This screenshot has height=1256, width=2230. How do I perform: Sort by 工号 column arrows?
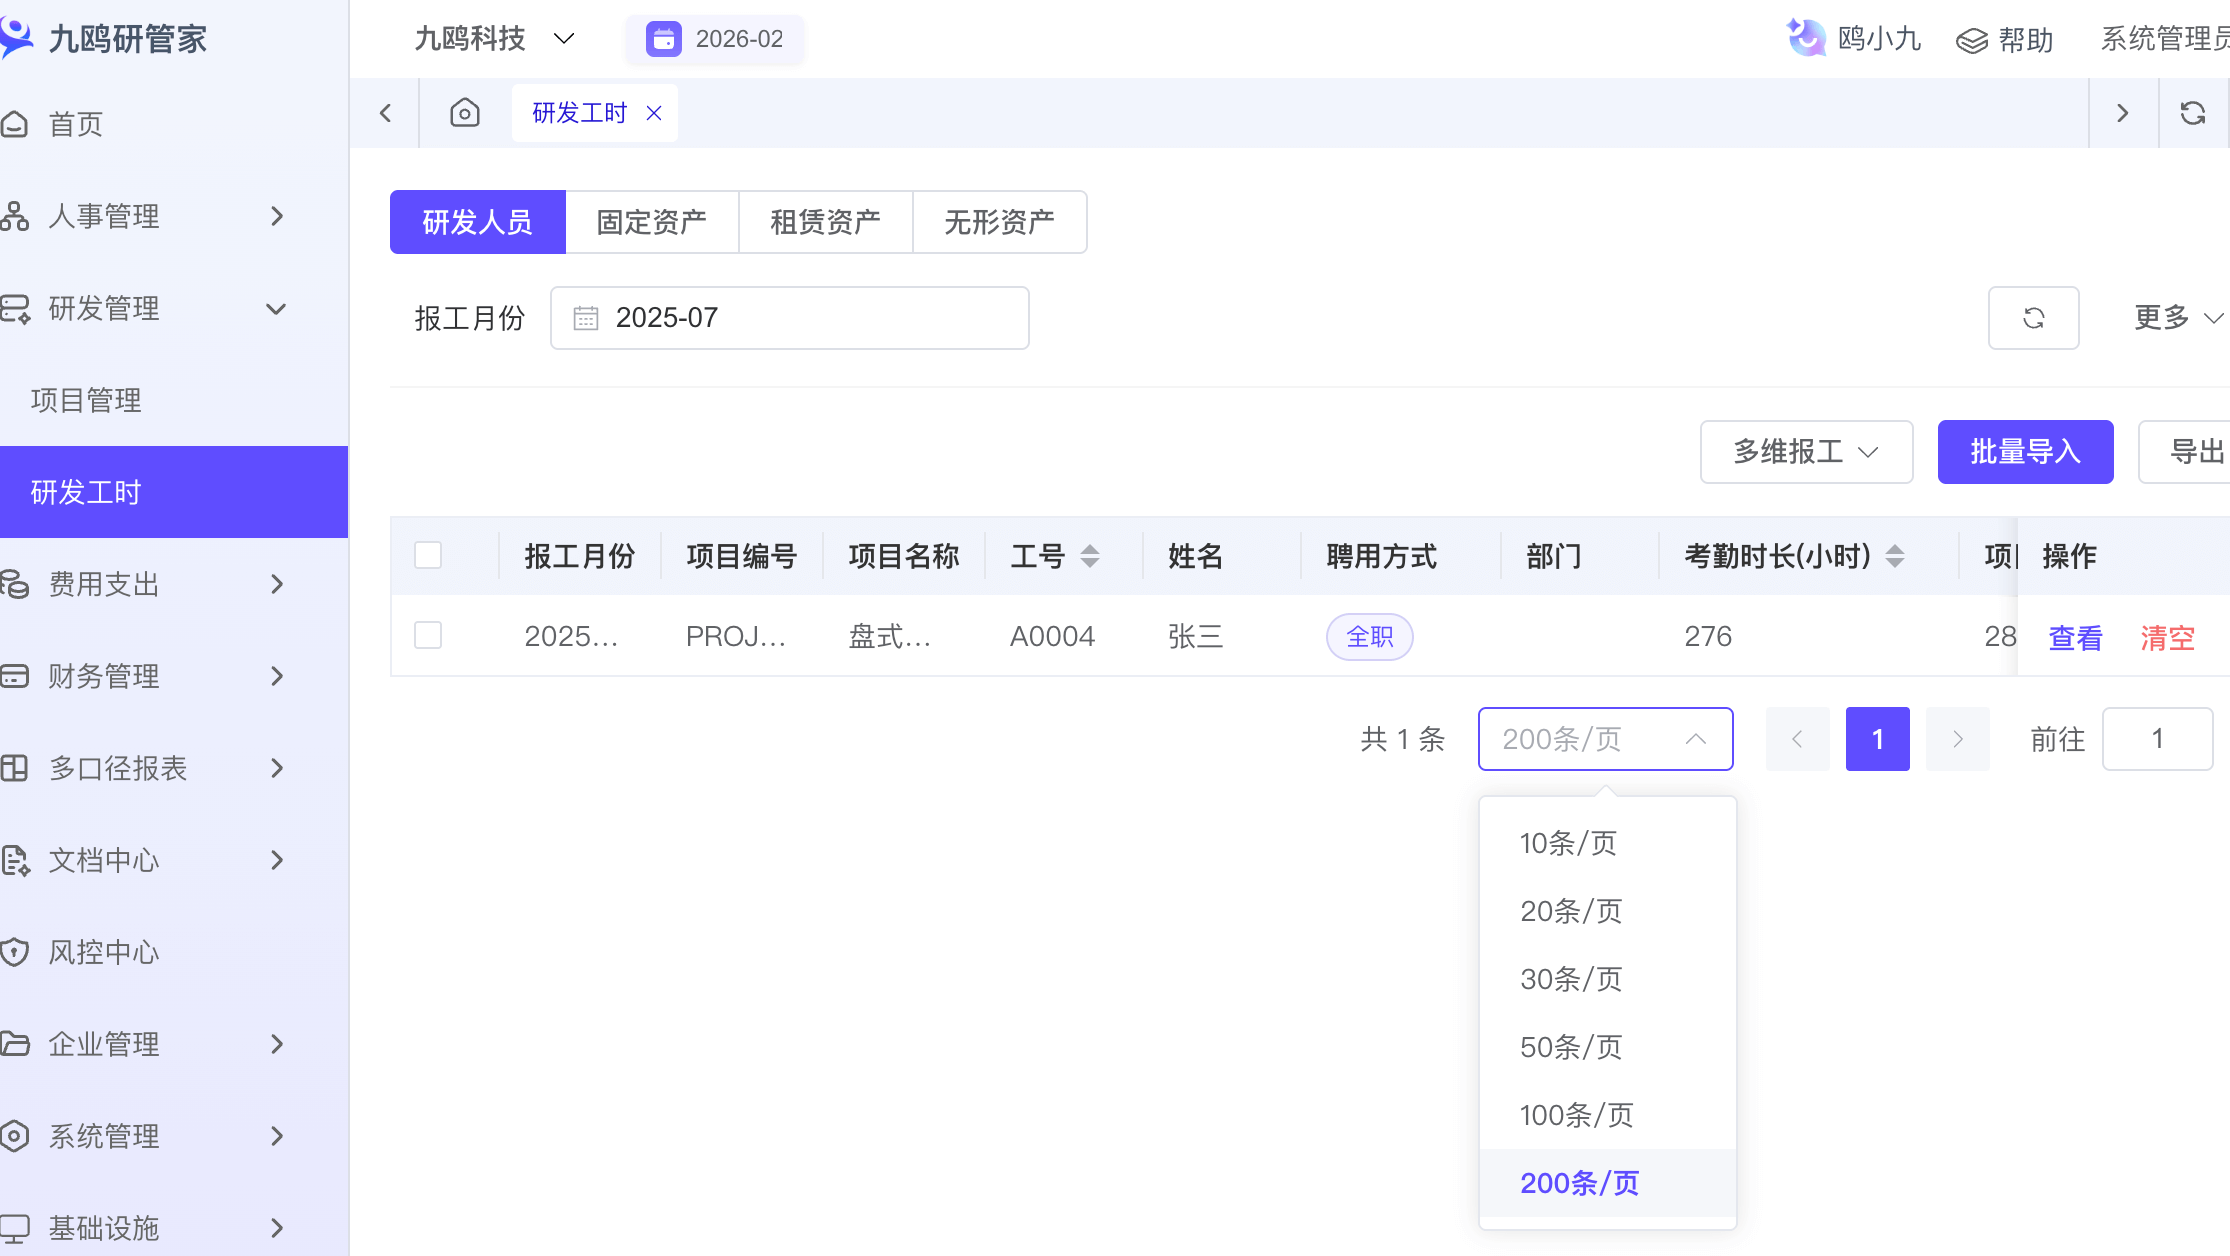coord(1090,556)
